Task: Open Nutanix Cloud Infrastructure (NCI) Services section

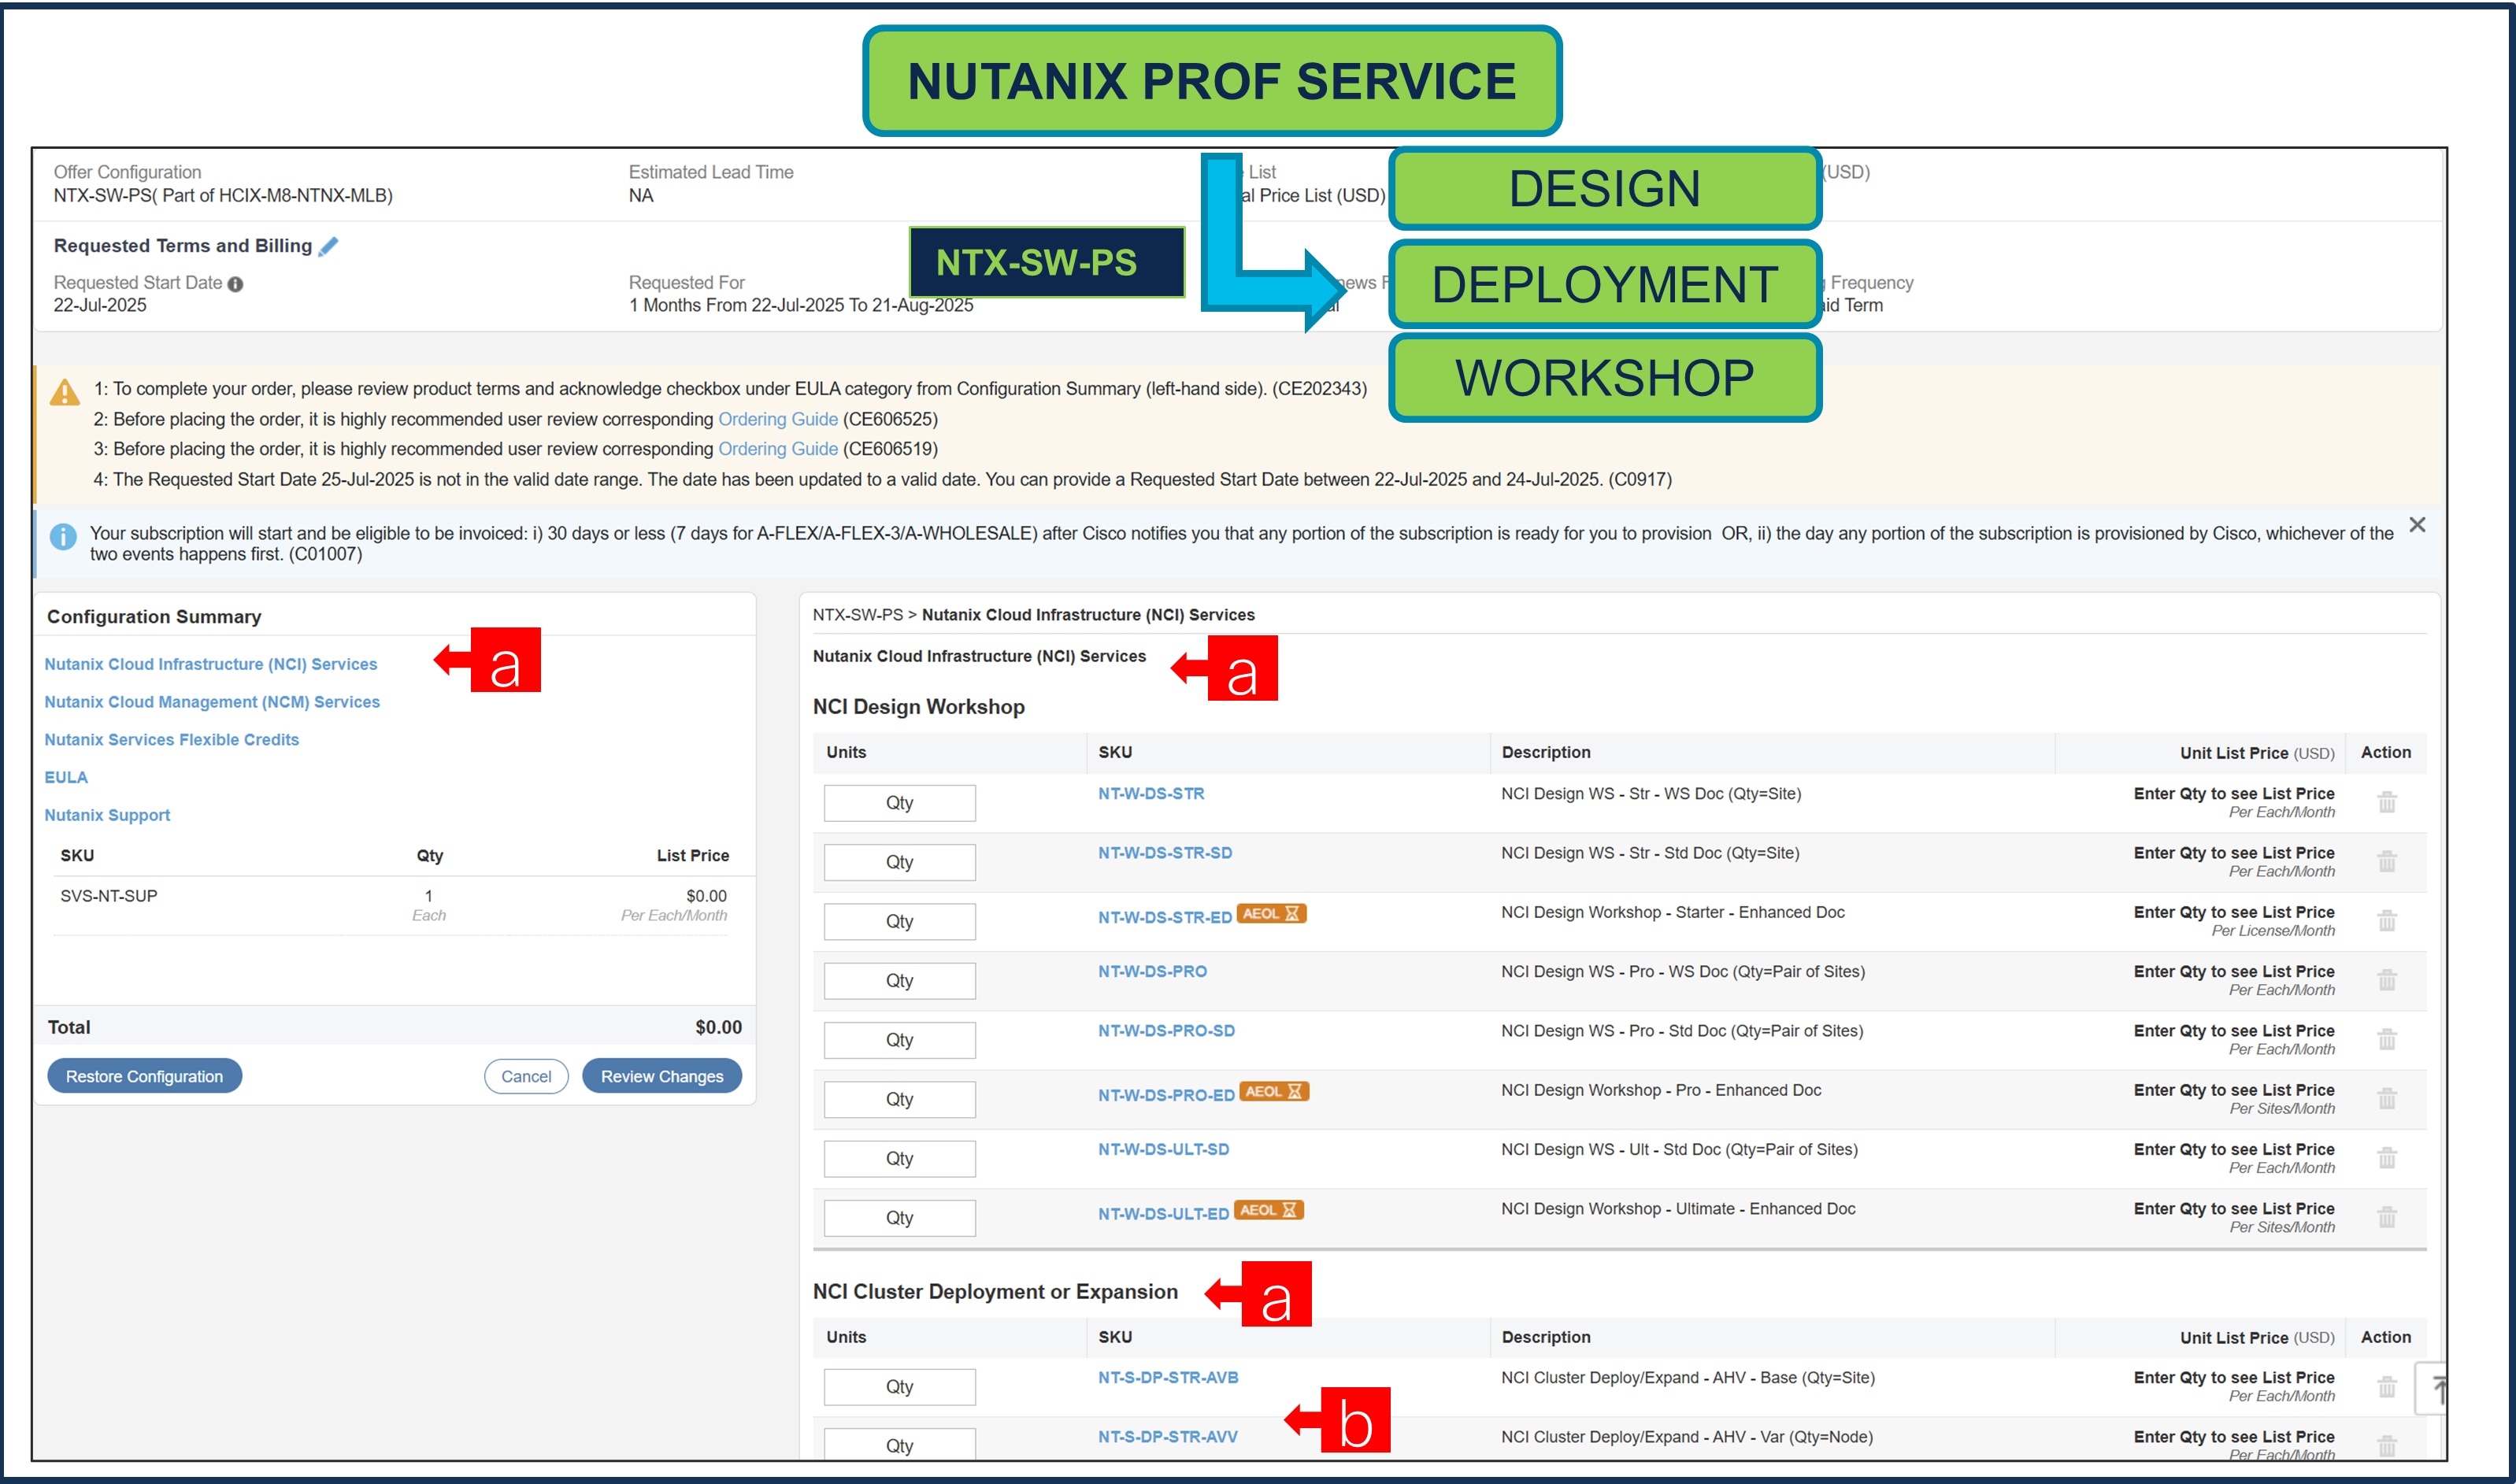Action: click(x=211, y=664)
